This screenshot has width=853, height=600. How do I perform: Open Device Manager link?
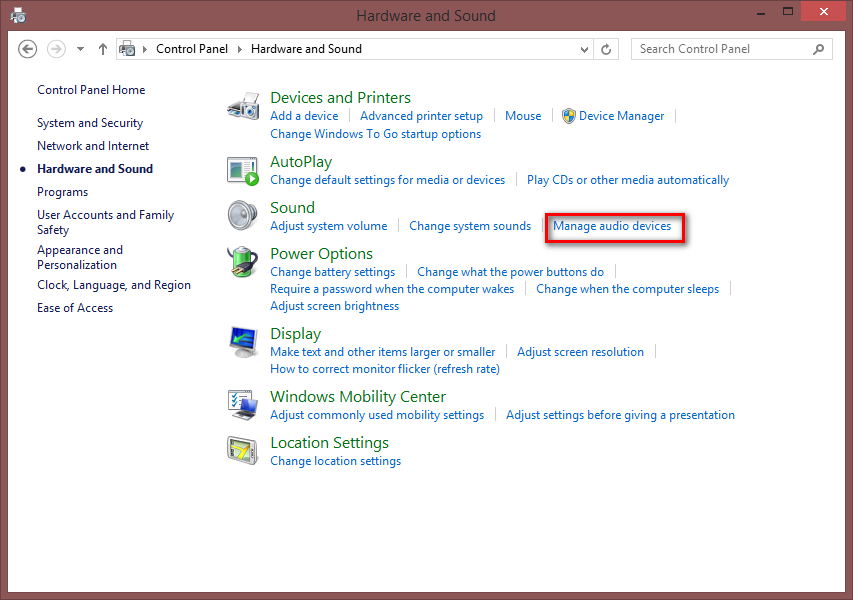(x=621, y=116)
